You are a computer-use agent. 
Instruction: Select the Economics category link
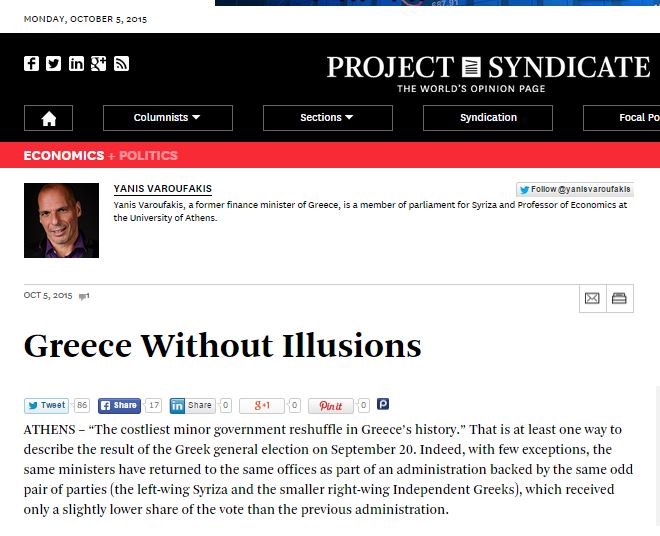[64, 155]
